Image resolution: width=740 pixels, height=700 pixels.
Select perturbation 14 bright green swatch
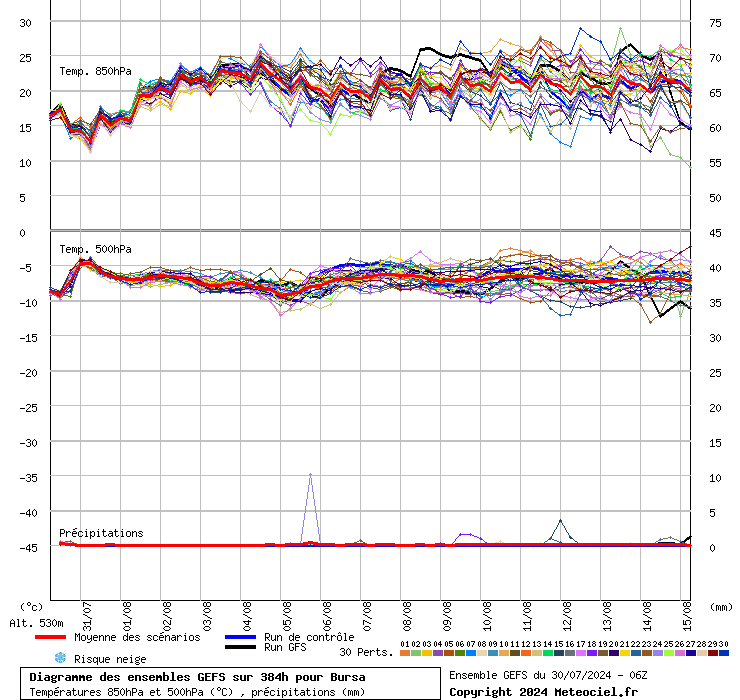pyautogui.click(x=547, y=653)
